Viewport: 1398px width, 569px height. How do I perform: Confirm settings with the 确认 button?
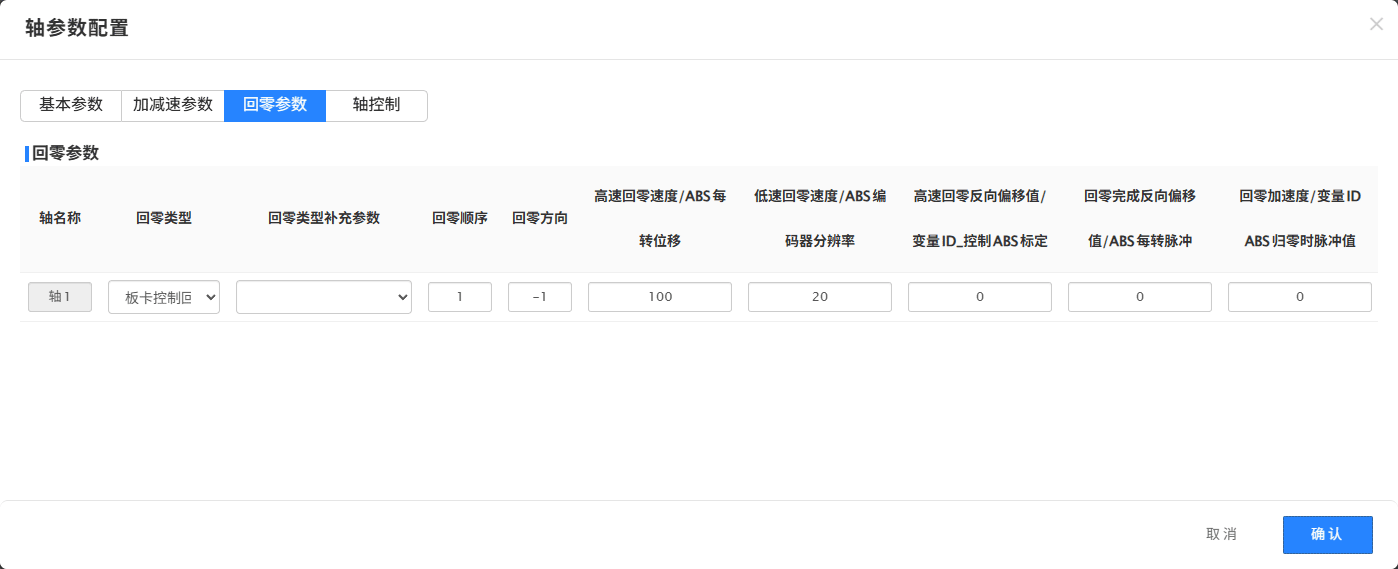(1327, 535)
